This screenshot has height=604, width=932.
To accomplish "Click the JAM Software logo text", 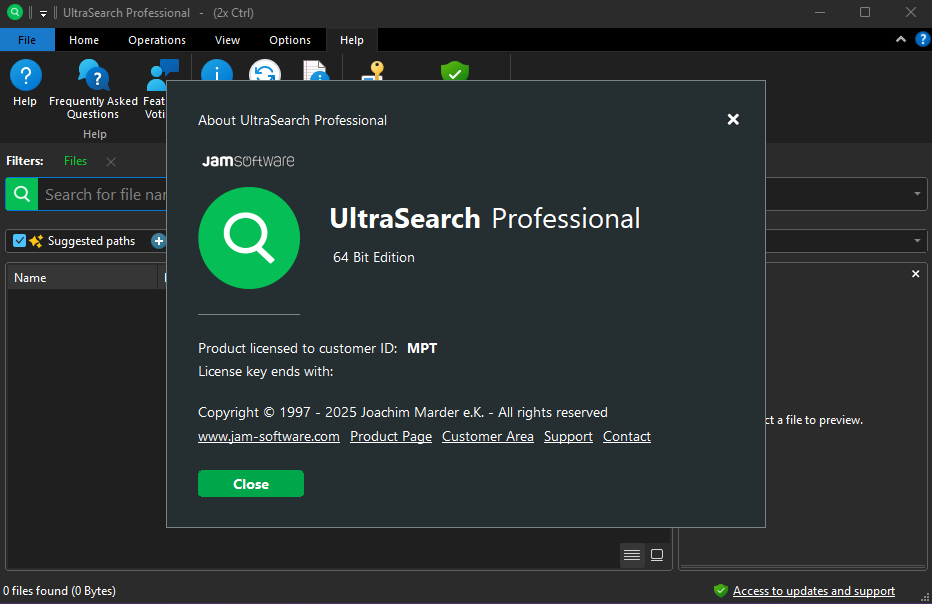I will click(x=248, y=161).
